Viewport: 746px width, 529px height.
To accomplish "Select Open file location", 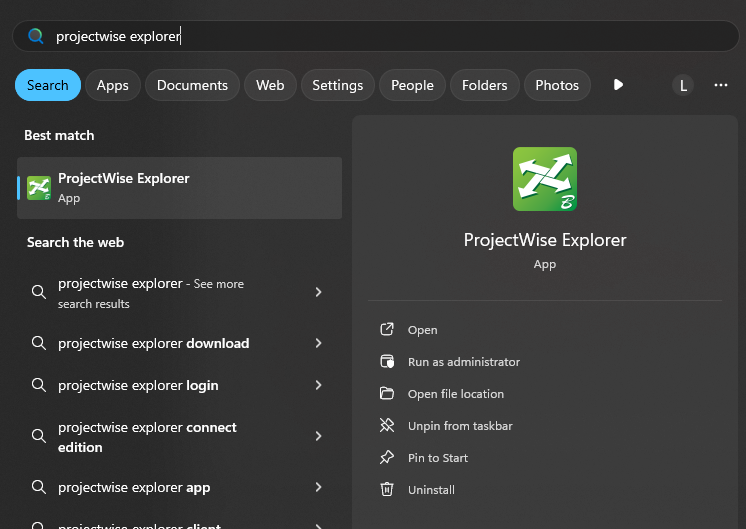I will coord(455,394).
